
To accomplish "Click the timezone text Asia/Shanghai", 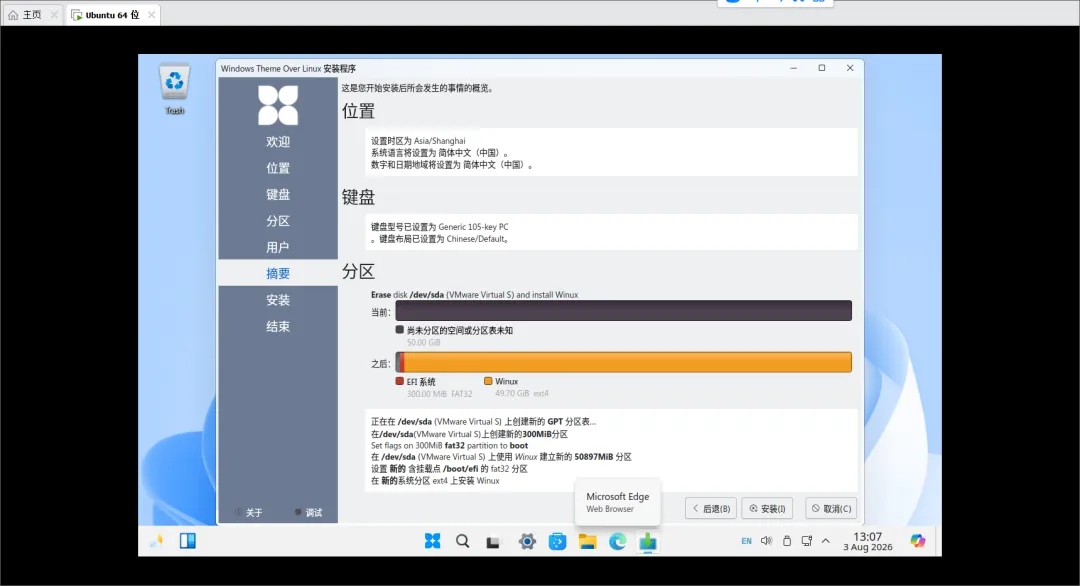I will [439, 140].
